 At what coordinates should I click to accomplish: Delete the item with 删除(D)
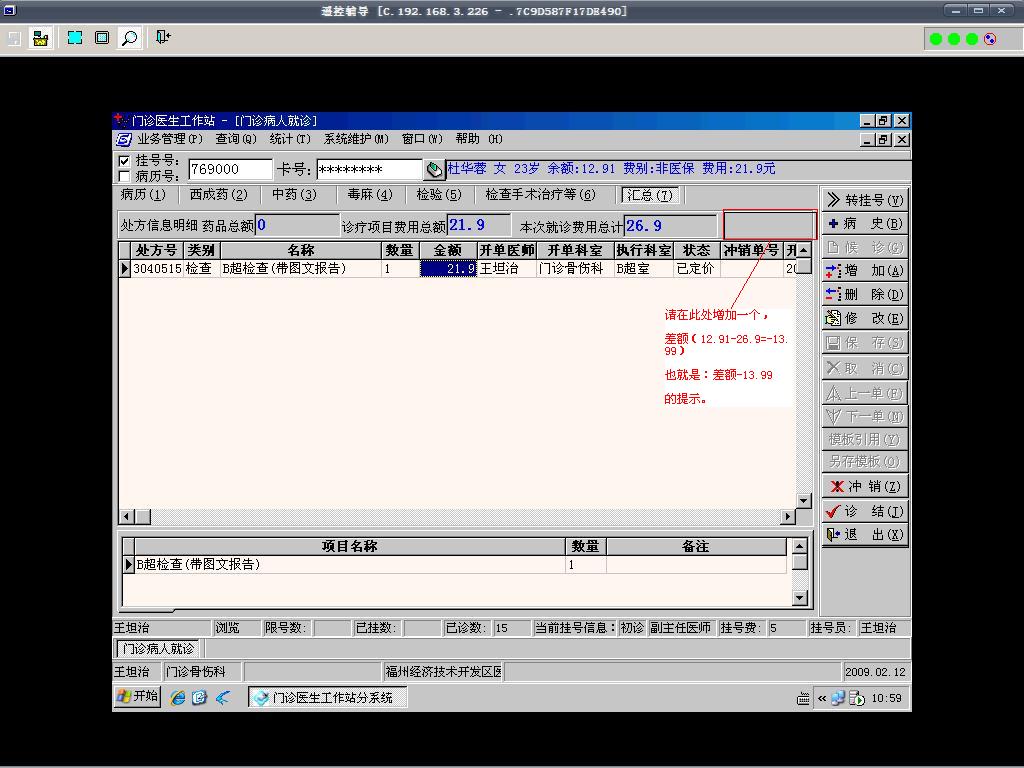[865, 295]
